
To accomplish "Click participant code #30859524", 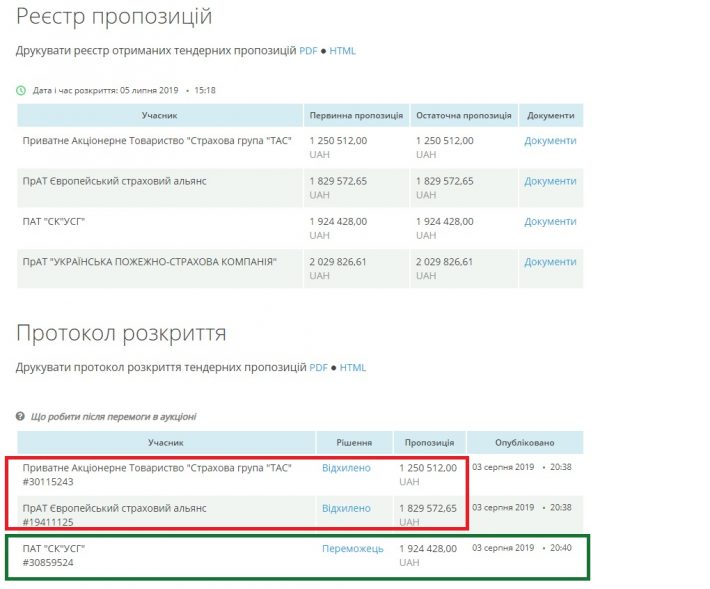I will pos(48,562).
